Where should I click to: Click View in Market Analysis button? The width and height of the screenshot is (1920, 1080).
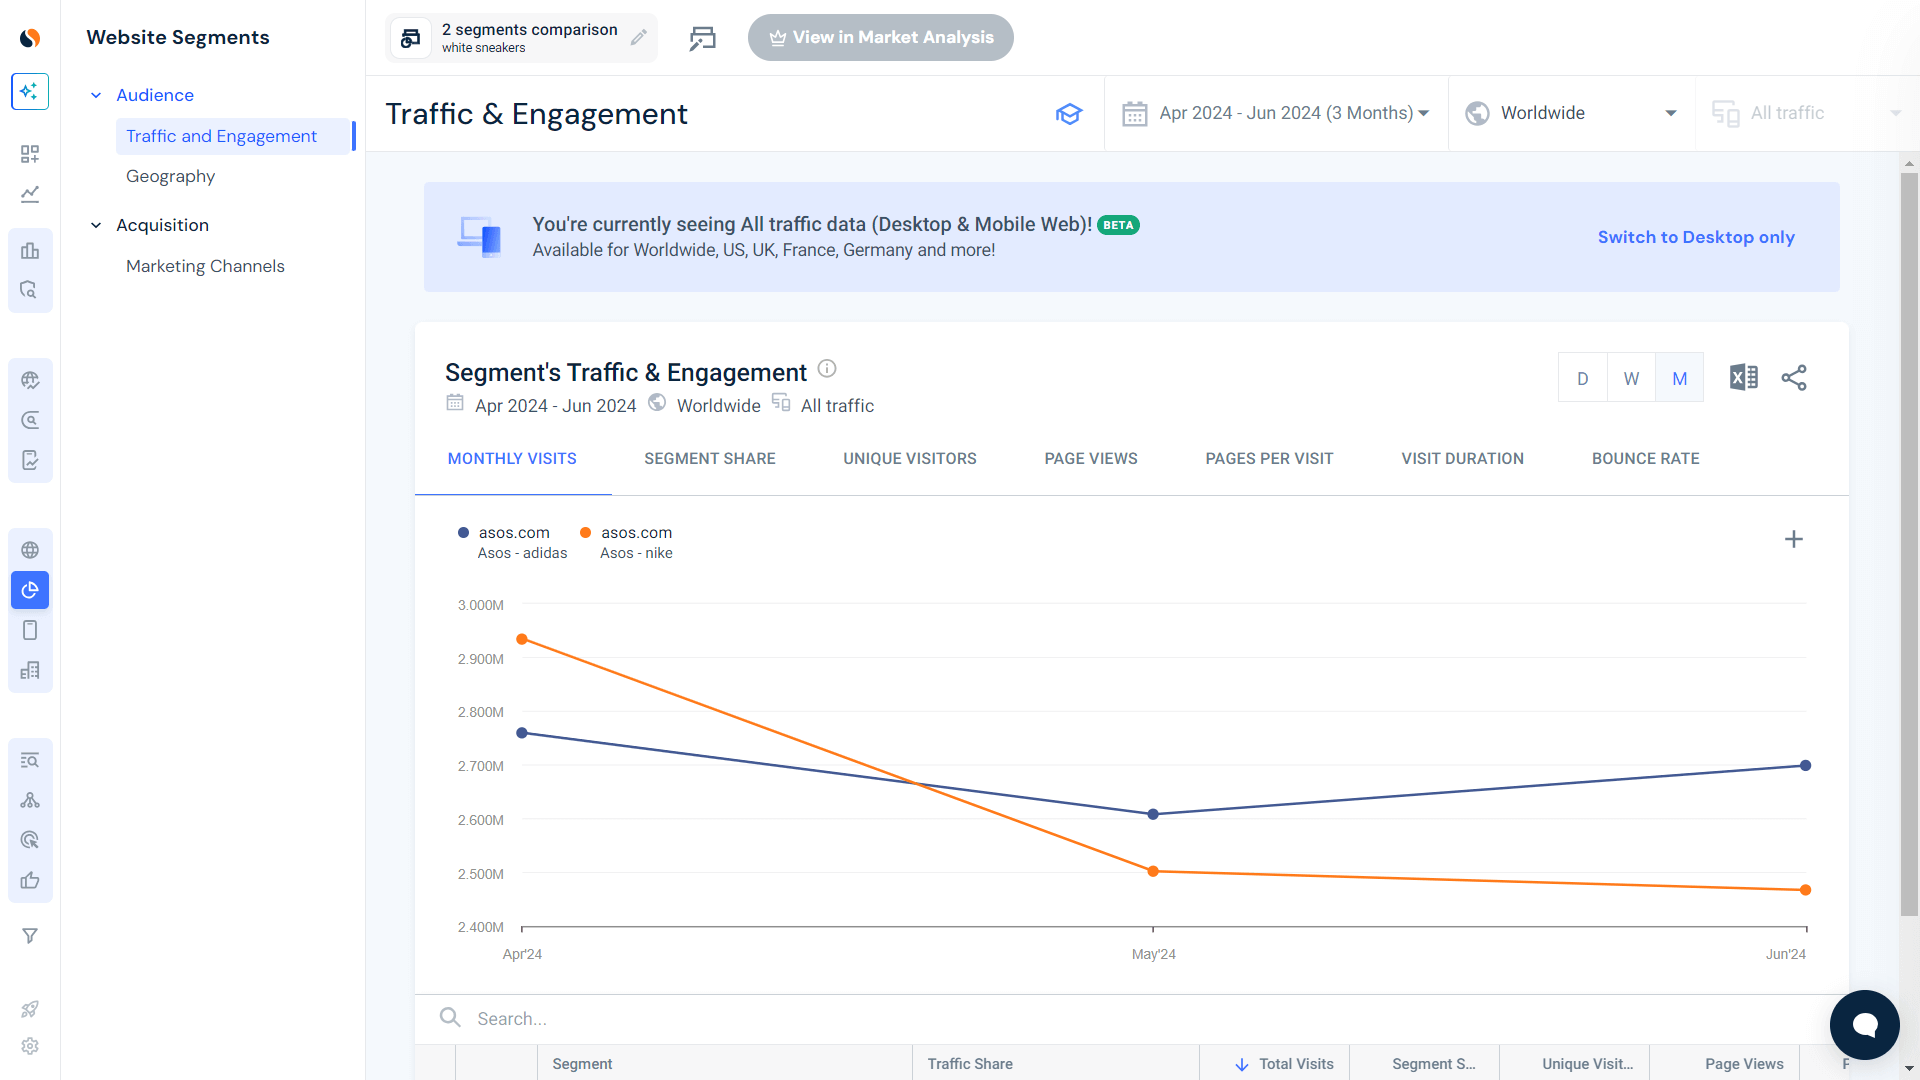tap(881, 37)
